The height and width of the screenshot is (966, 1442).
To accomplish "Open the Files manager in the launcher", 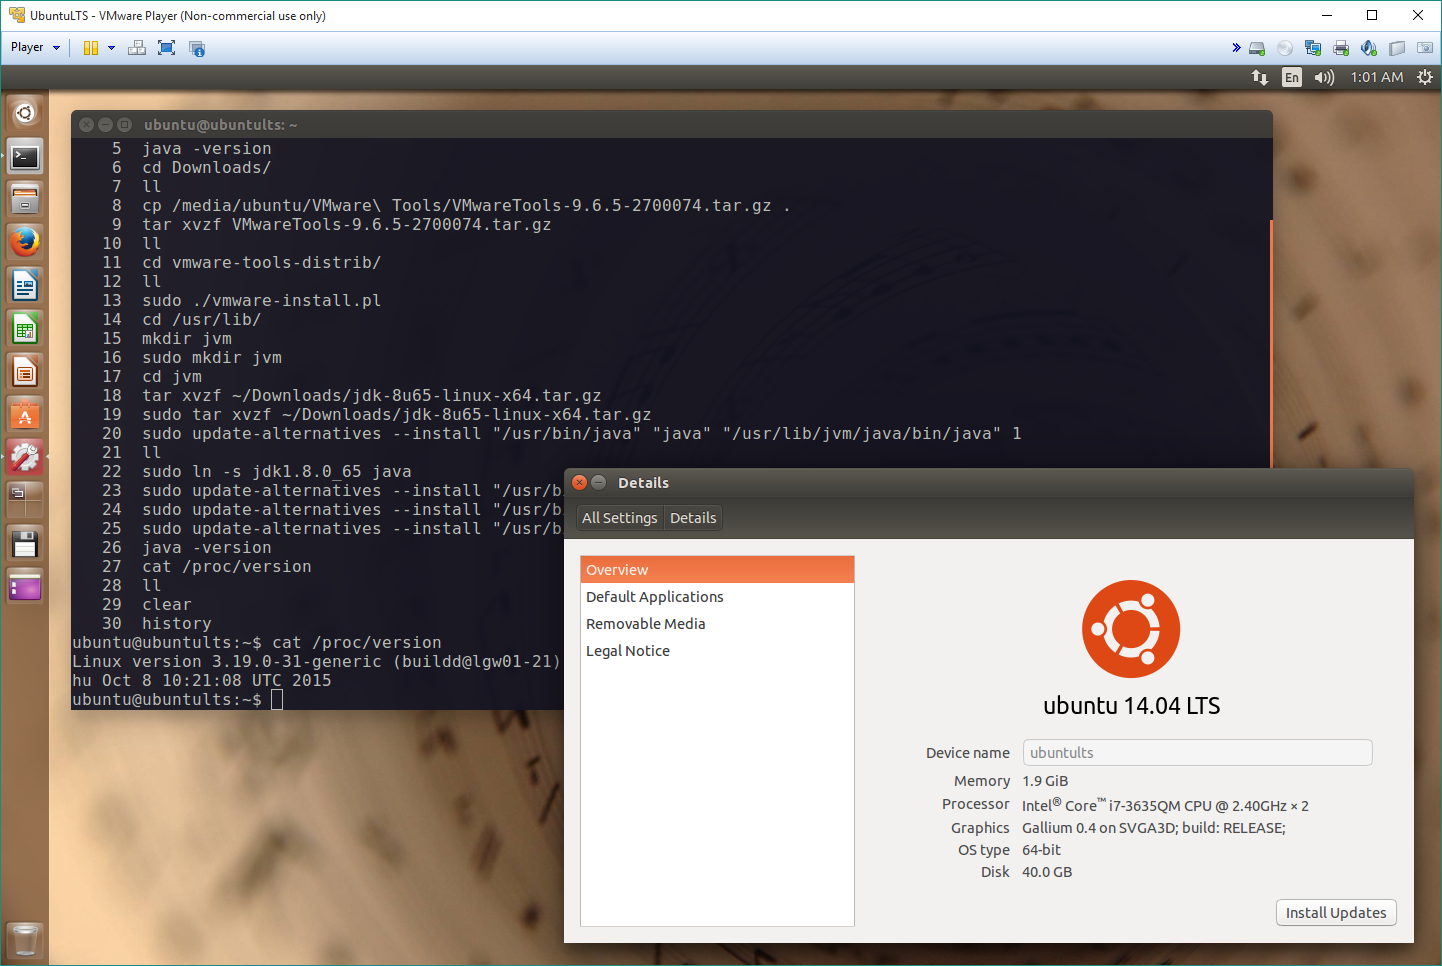I will tap(25, 199).
